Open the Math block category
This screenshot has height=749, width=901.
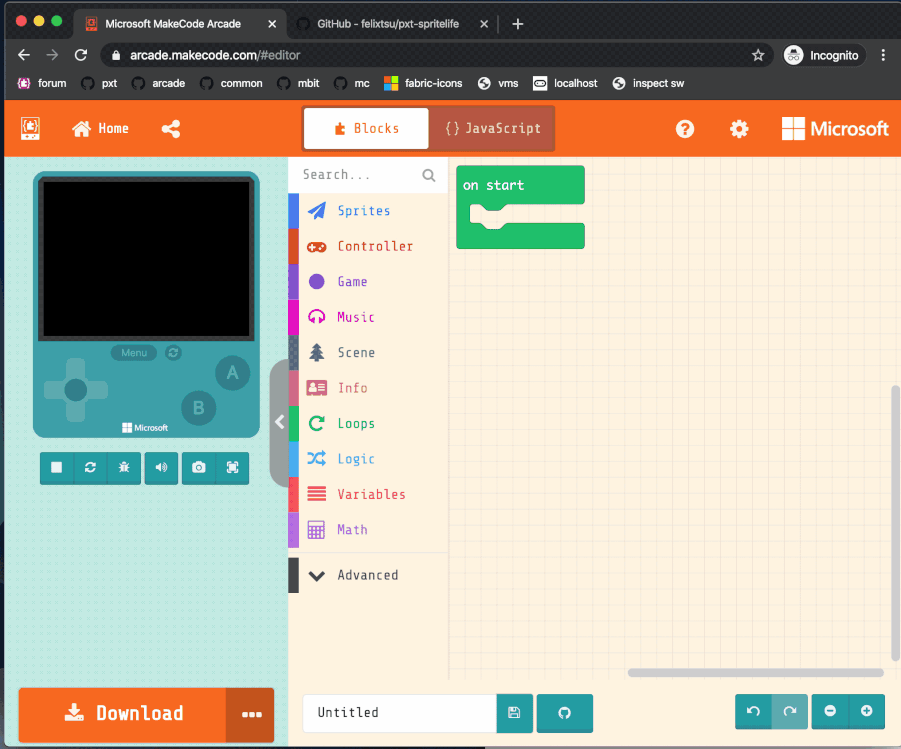pos(368,530)
